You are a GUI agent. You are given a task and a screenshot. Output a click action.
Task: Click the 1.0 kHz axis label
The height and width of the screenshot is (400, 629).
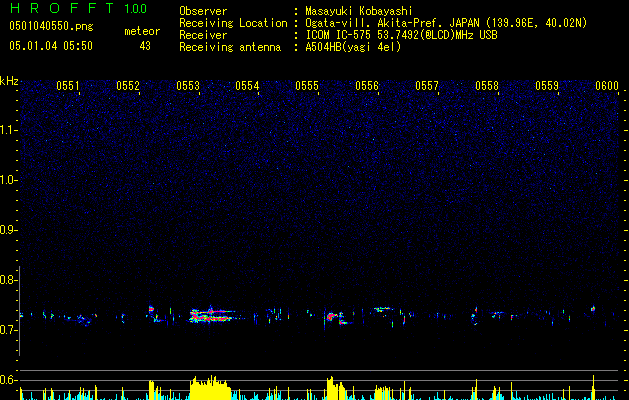(8, 180)
